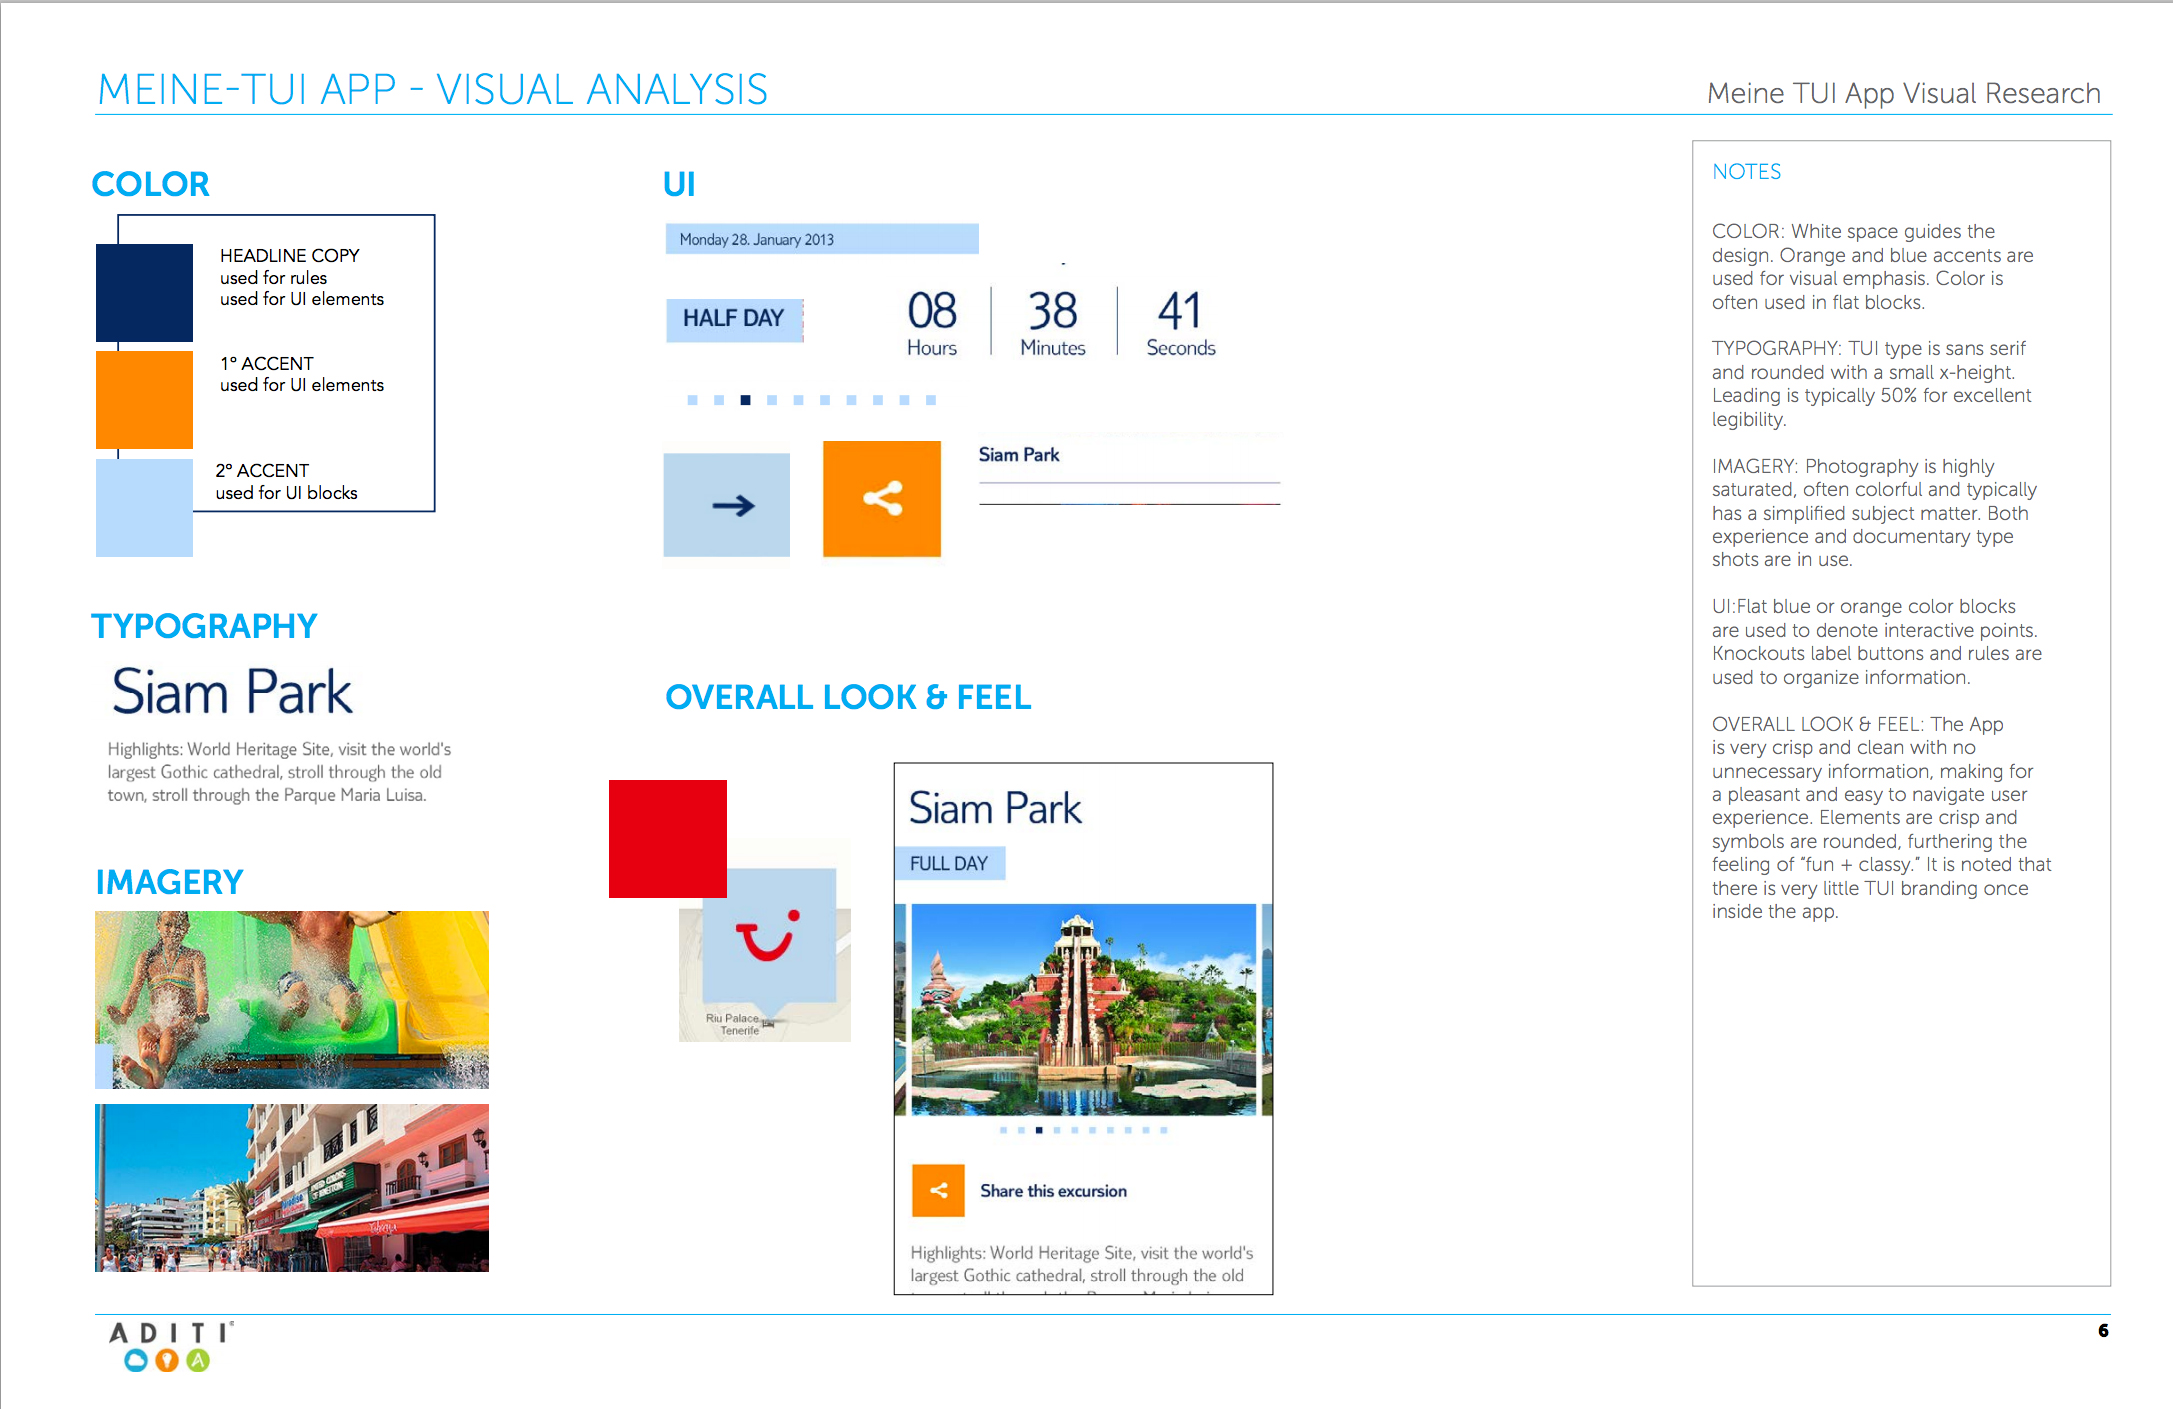Click the IMAGERY section heading
This screenshot has height=1409, width=2173.
[x=169, y=882]
